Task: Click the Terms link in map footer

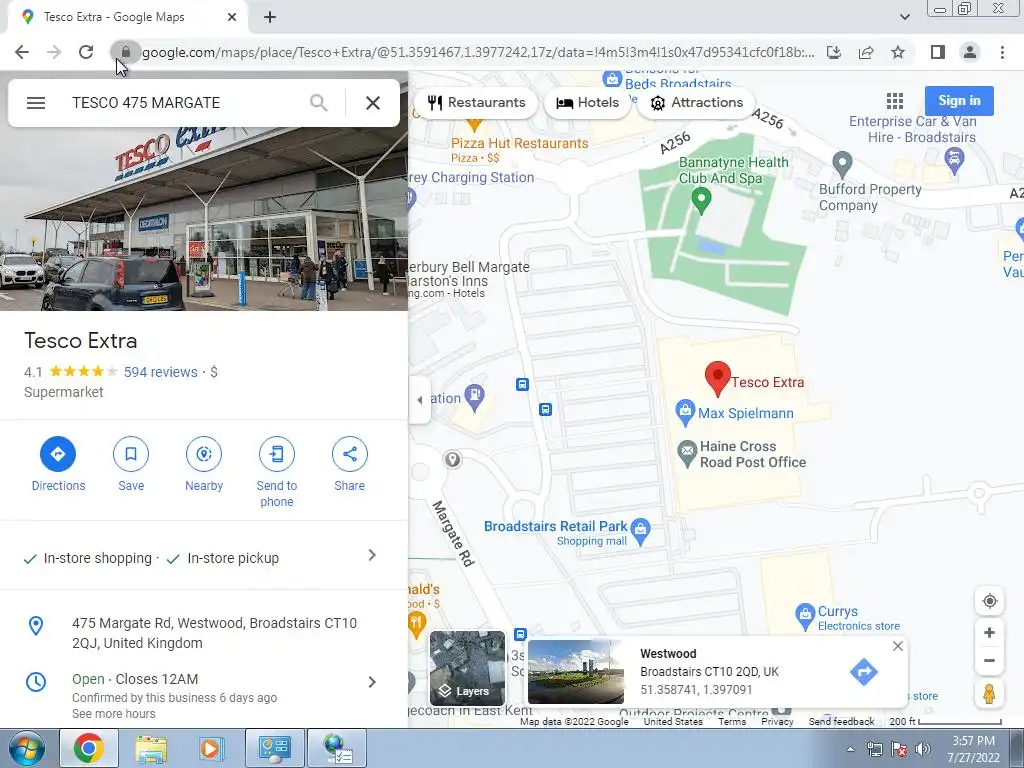Action: (732, 722)
